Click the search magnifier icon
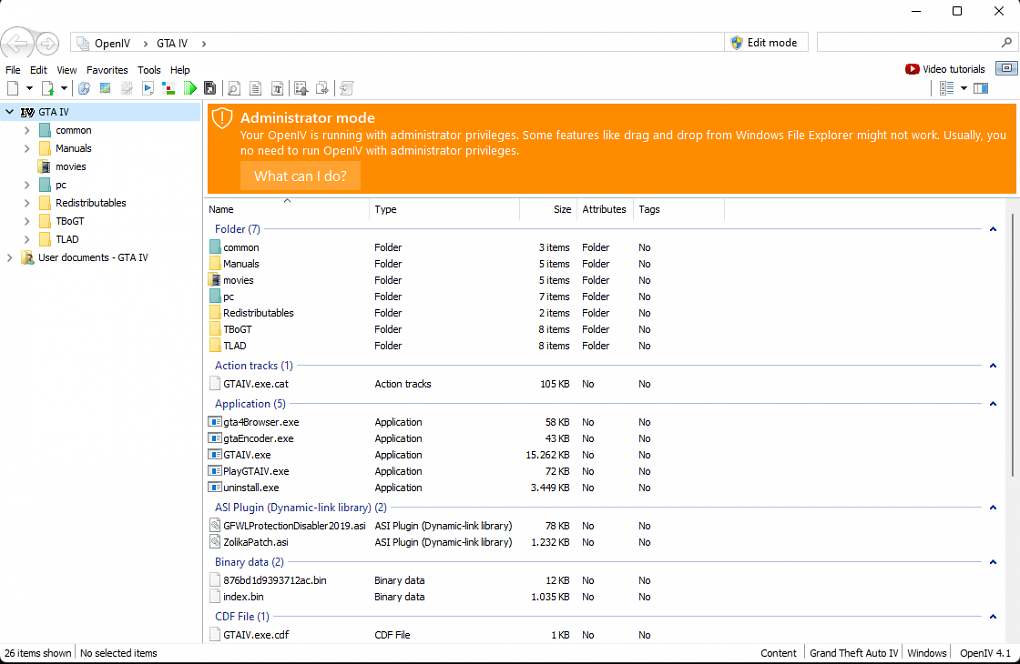 pos(1006,42)
